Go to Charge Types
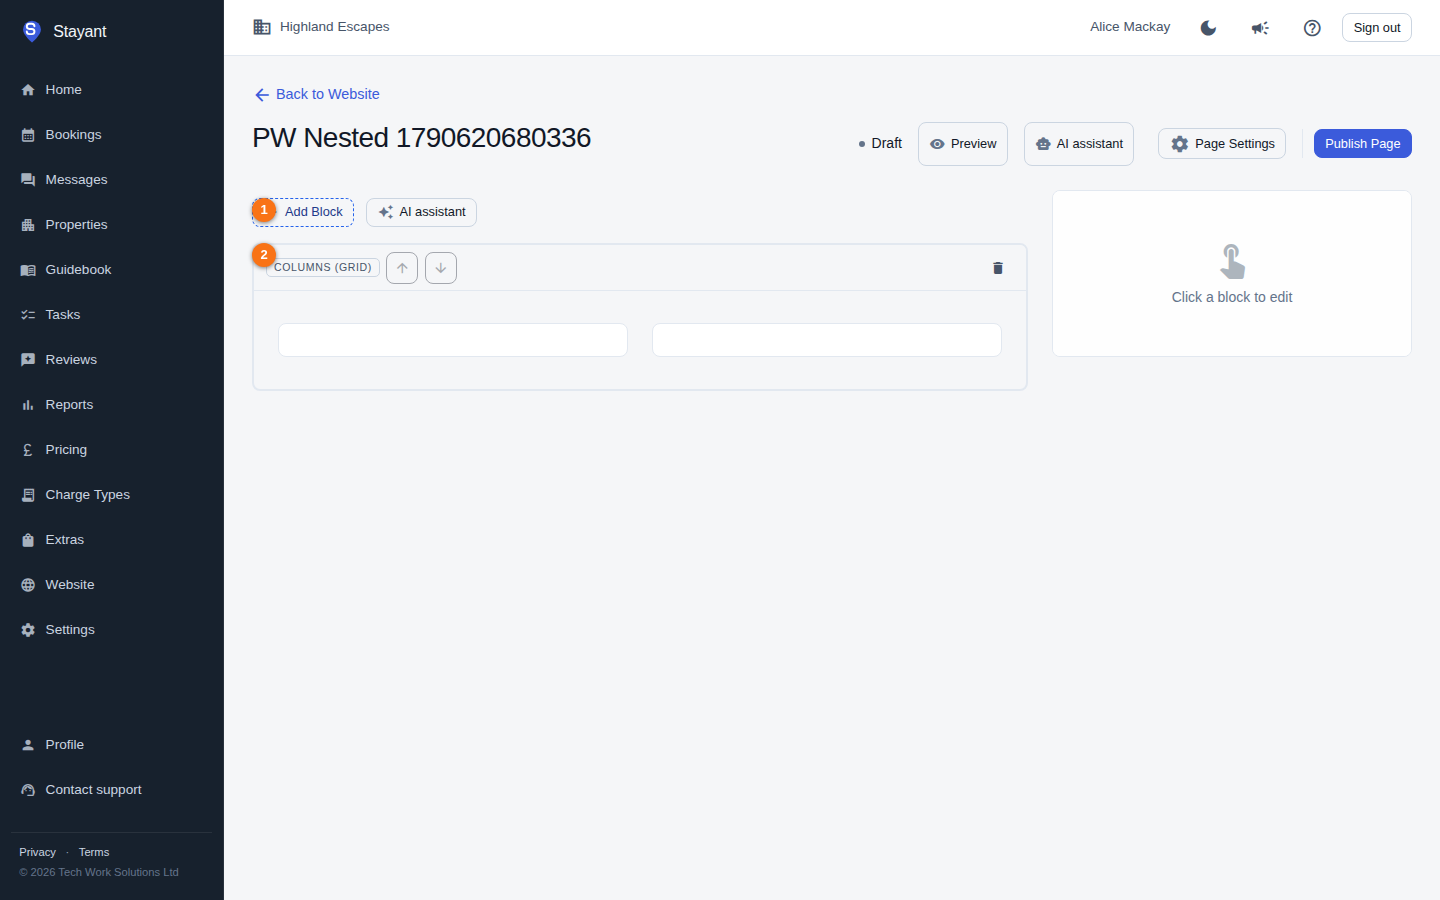Image resolution: width=1440 pixels, height=900 pixels. click(112, 495)
